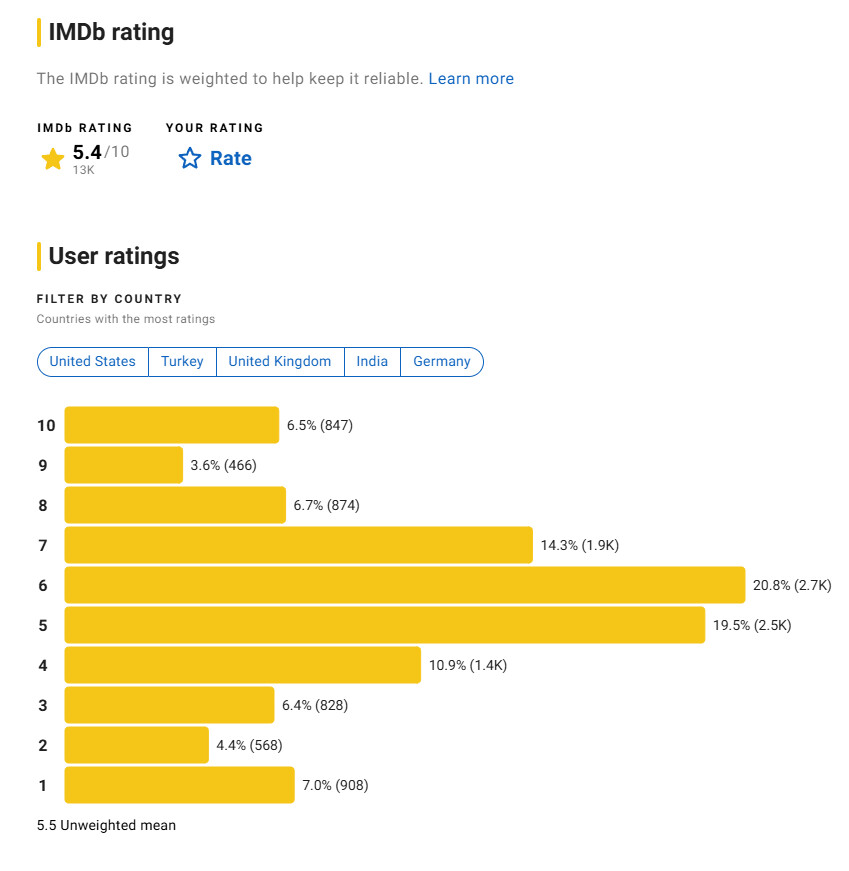The width and height of the screenshot is (849, 871).
Task: Click the 9-star rating bar
Action: (x=123, y=465)
